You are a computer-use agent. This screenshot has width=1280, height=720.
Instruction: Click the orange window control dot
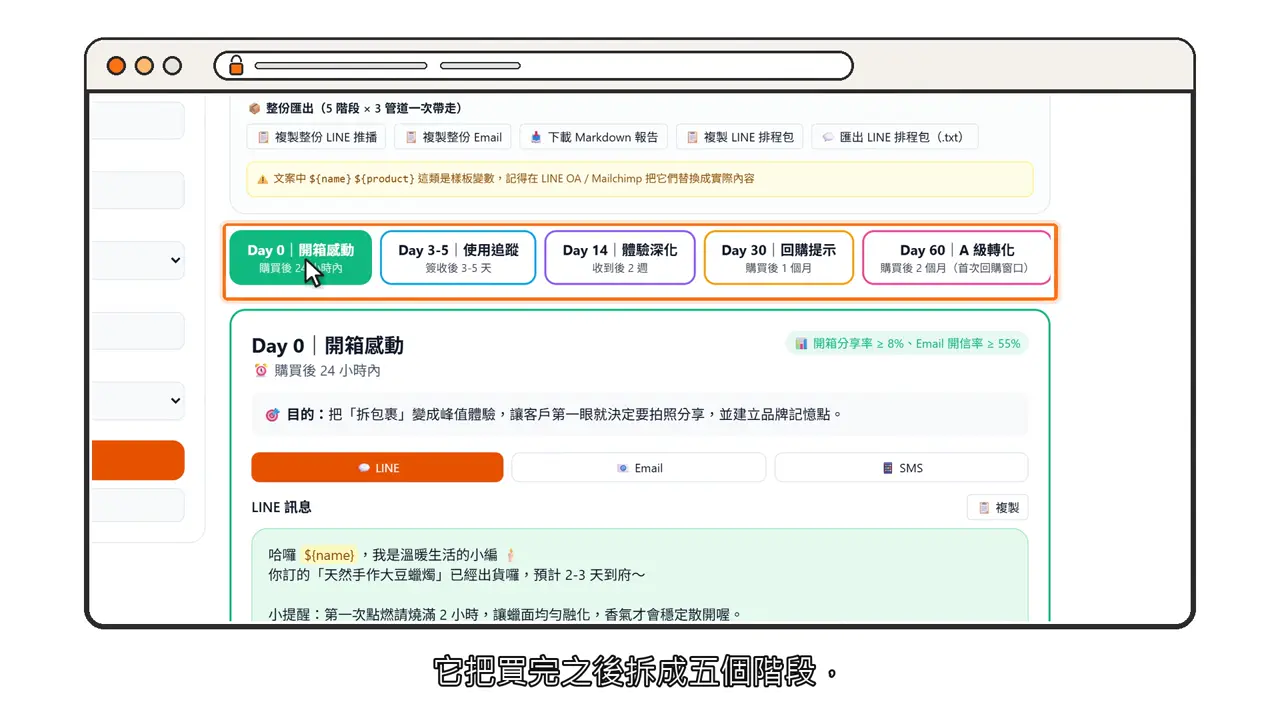(116, 66)
